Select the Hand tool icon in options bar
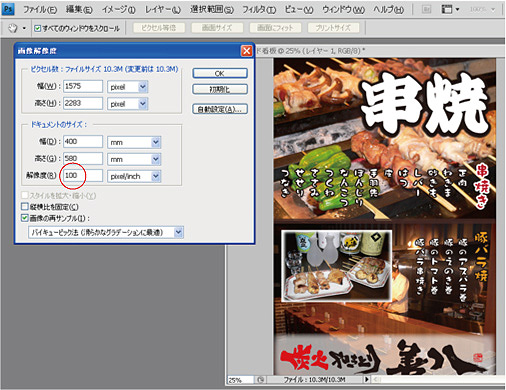The height and width of the screenshot is (390, 506). click(13, 28)
